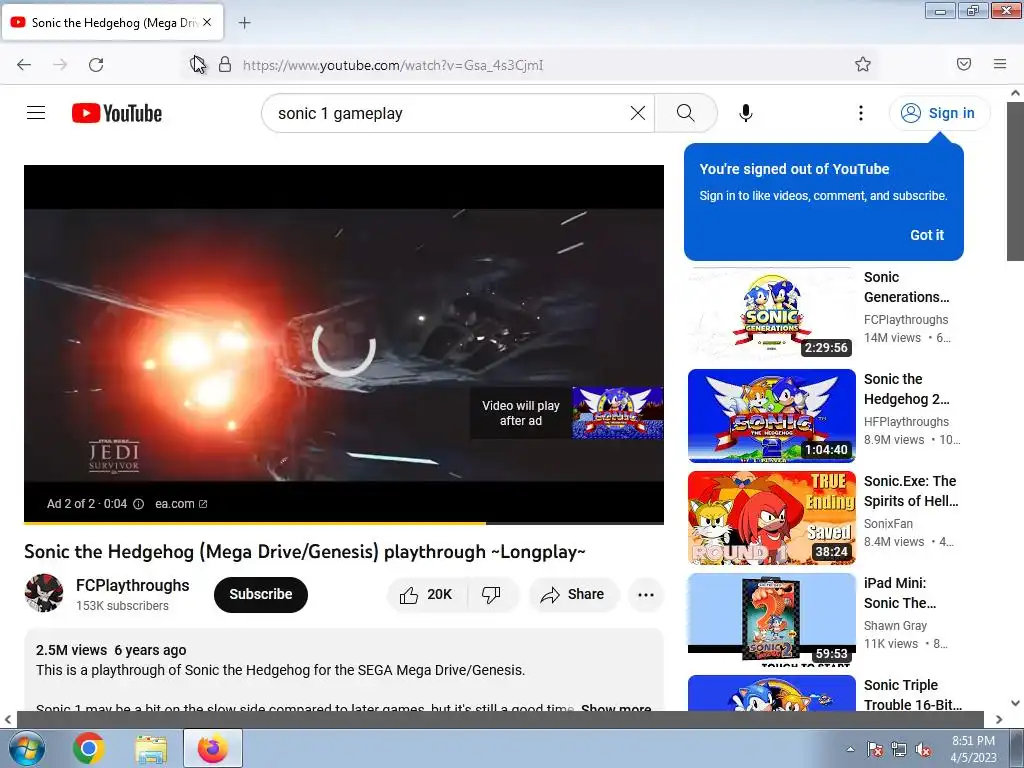Open YouTube settings three-dot menu
1024x768 pixels.
pyautogui.click(x=861, y=113)
